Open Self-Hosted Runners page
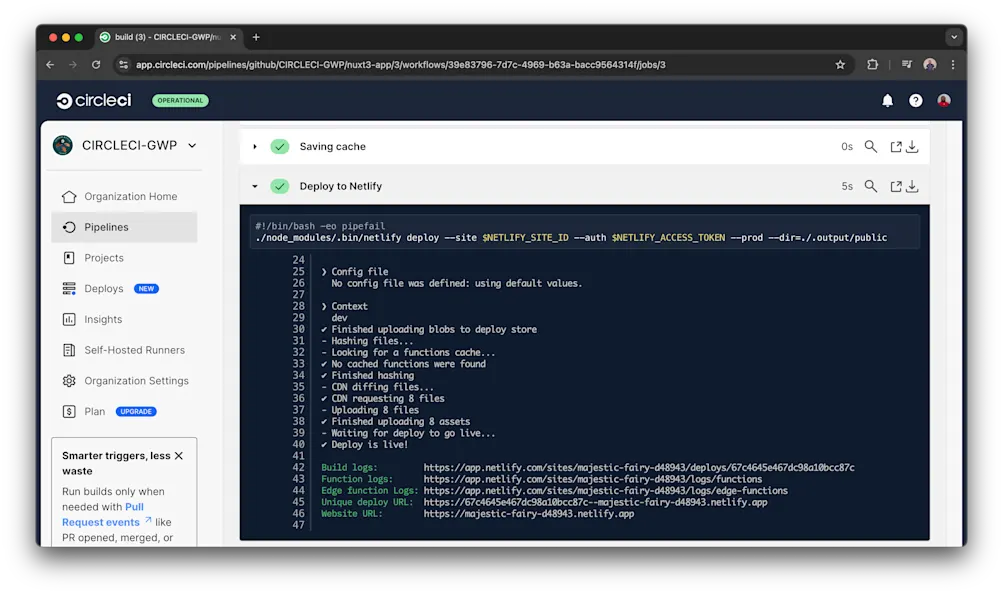The height and width of the screenshot is (594, 1003). click(x=124, y=350)
